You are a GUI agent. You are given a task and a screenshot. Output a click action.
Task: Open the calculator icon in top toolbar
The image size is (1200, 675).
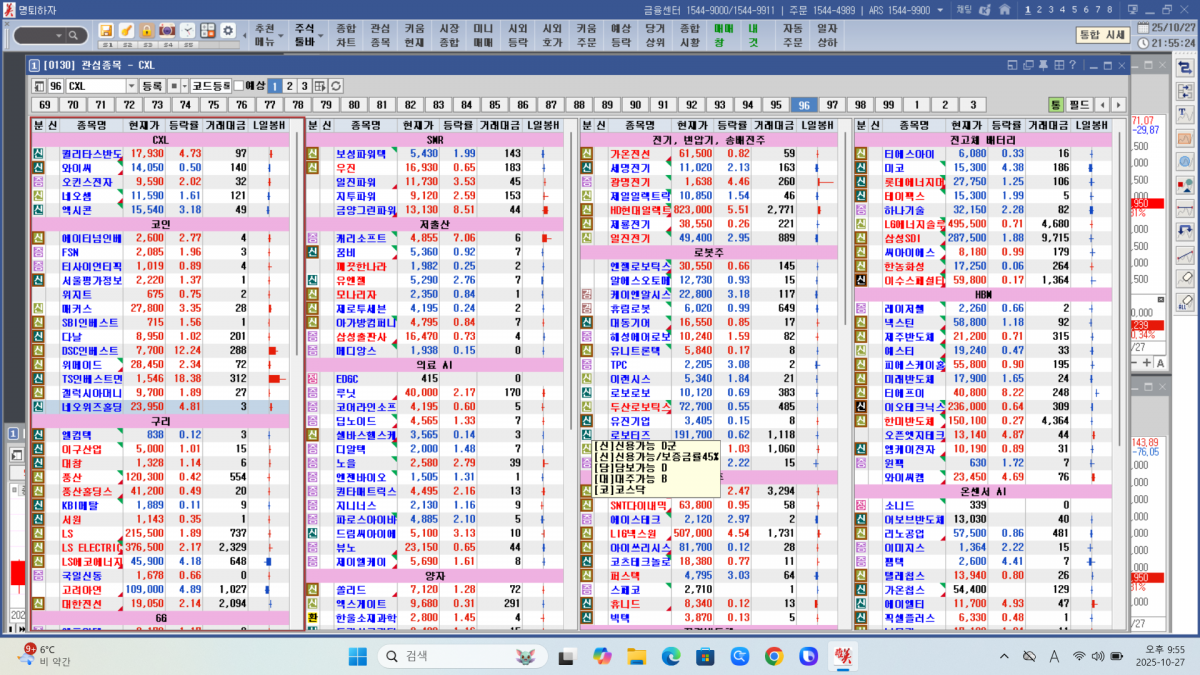click(x=208, y=31)
